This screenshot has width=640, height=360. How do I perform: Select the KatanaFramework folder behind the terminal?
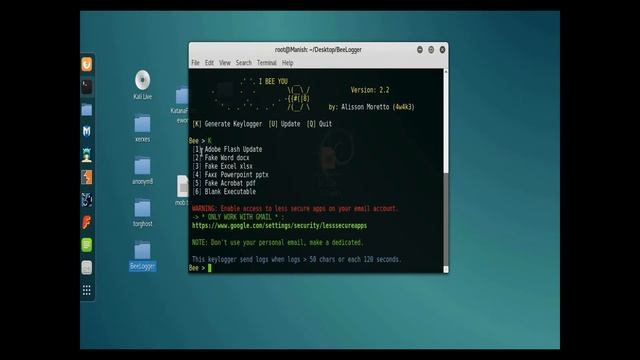point(180,105)
